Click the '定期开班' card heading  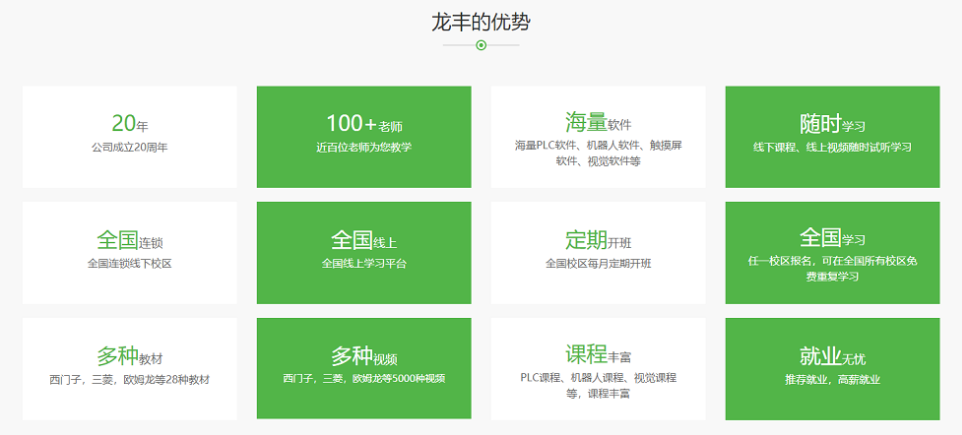coord(598,241)
